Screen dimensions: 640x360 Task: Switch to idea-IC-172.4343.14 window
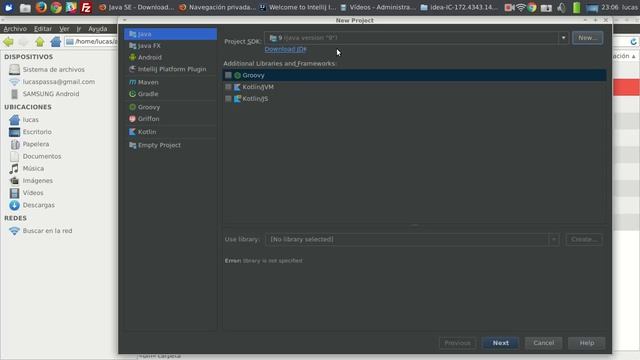[459, 7]
